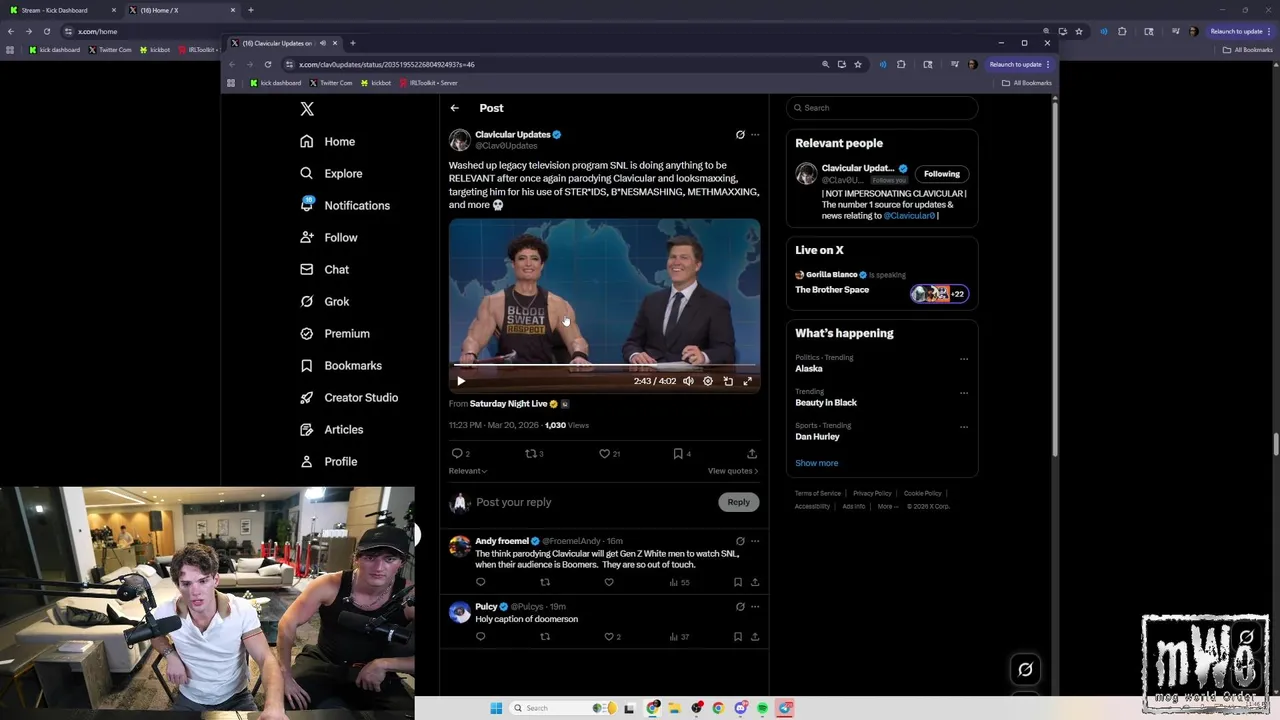Open Windows Start menu
Viewport: 1280px width, 720px height.
point(496,708)
